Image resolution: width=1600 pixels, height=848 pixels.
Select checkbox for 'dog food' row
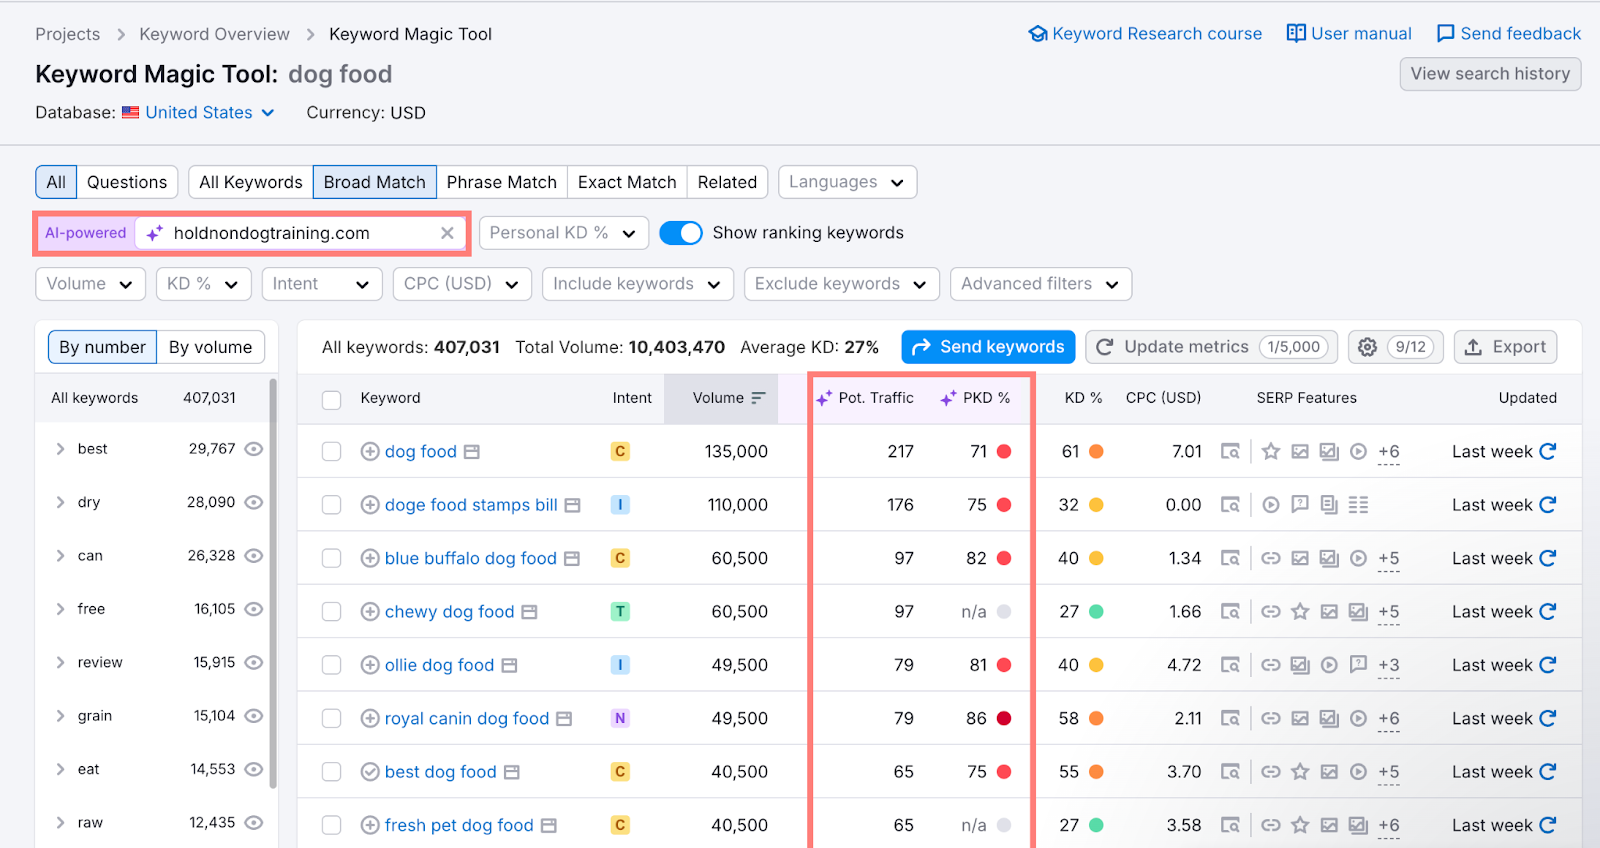(x=332, y=452)
